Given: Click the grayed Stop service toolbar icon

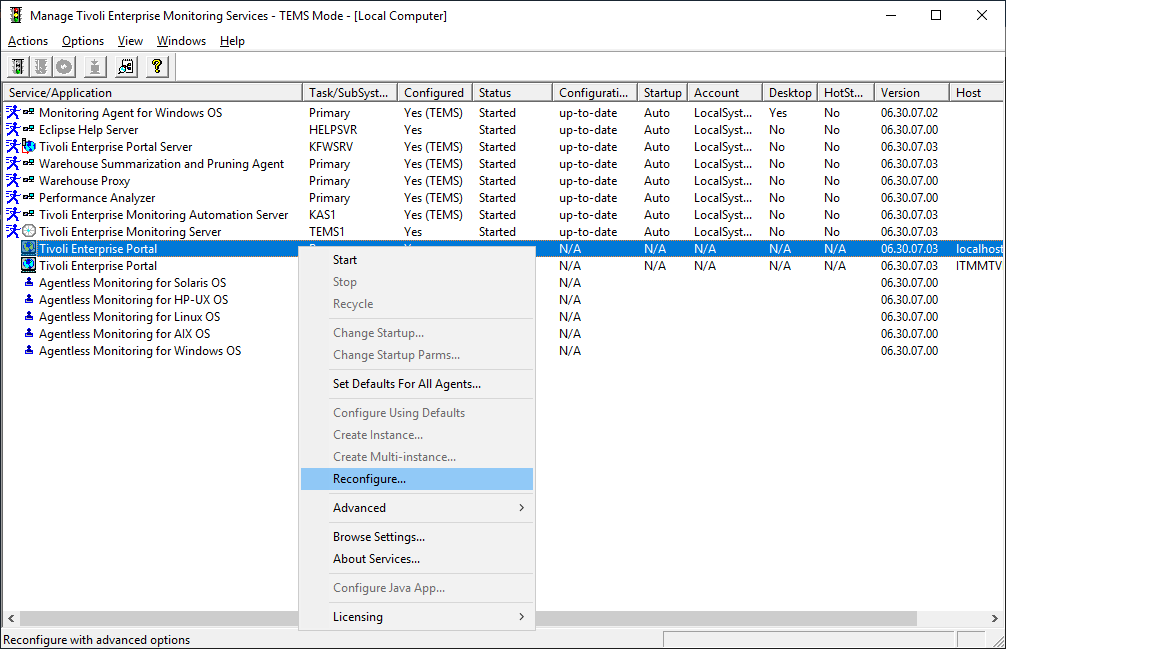Looking at the screenshot, I should [41, 67].
